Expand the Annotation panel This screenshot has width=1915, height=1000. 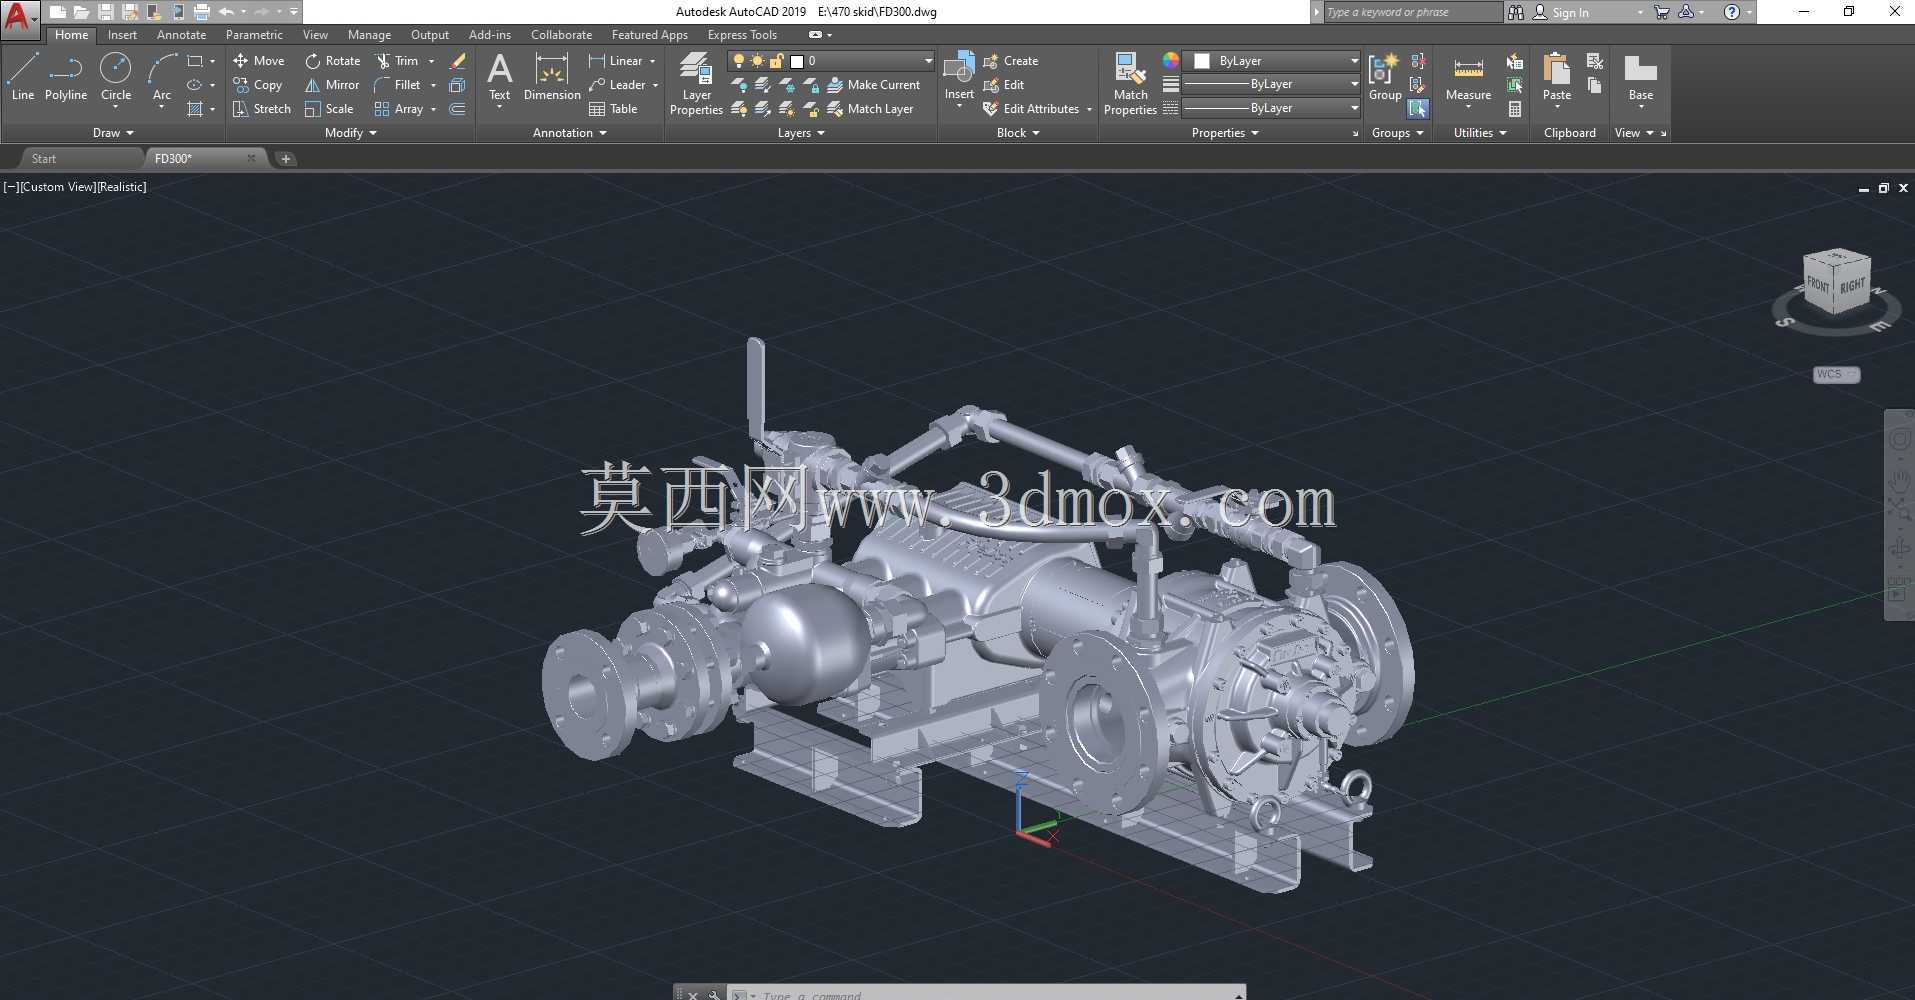pos(570,133)
